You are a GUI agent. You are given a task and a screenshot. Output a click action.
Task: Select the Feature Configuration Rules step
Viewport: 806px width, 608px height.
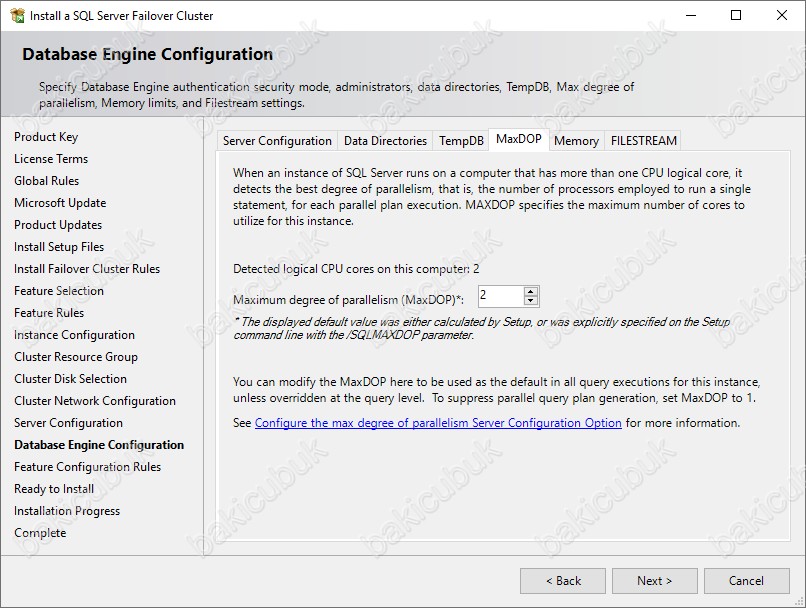click(87, 467)
